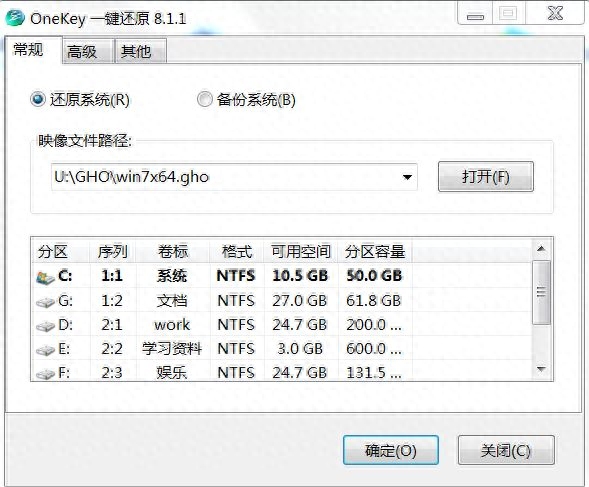
Task: Click the 分区容量 column header
Action: [375, 251]
